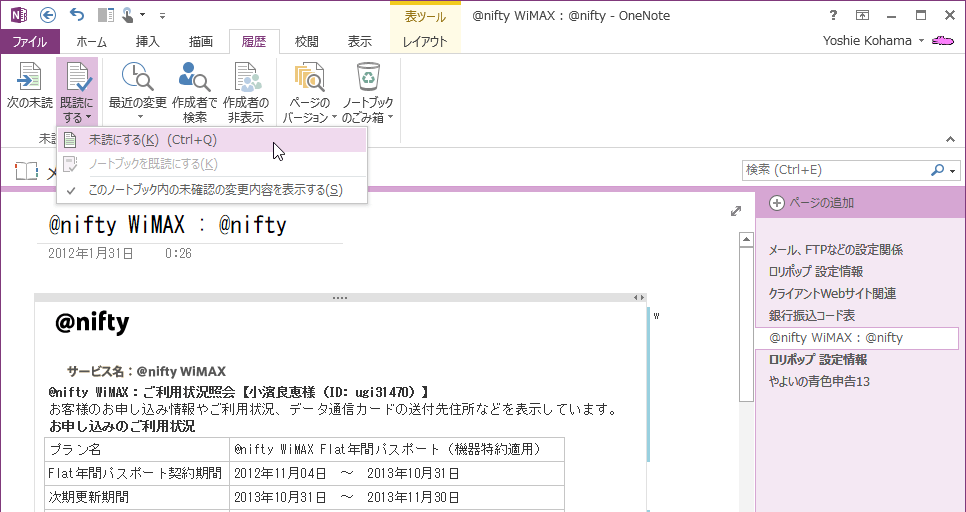966x512 pixels.
Task: Open bold unread ロリポップ 設定情報 page
Action: (818, 359)
